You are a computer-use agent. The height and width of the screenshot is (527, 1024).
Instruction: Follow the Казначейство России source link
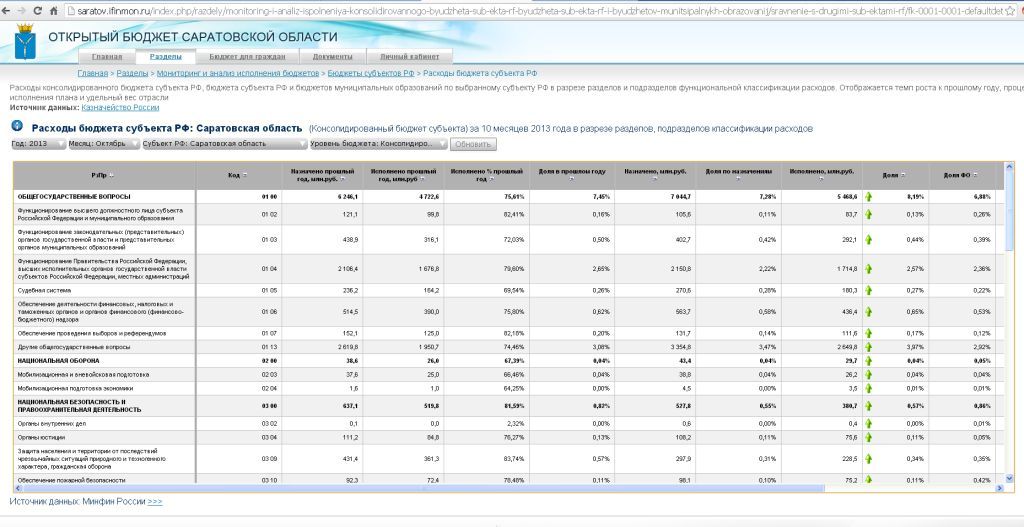coord(120,107)
